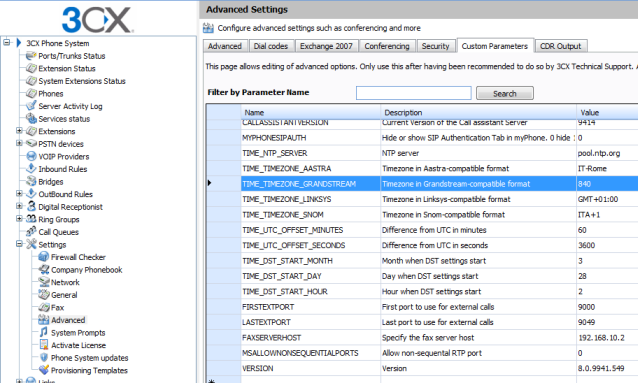Click the Network icon
This screenshot has height=383, width=638.
44,282
